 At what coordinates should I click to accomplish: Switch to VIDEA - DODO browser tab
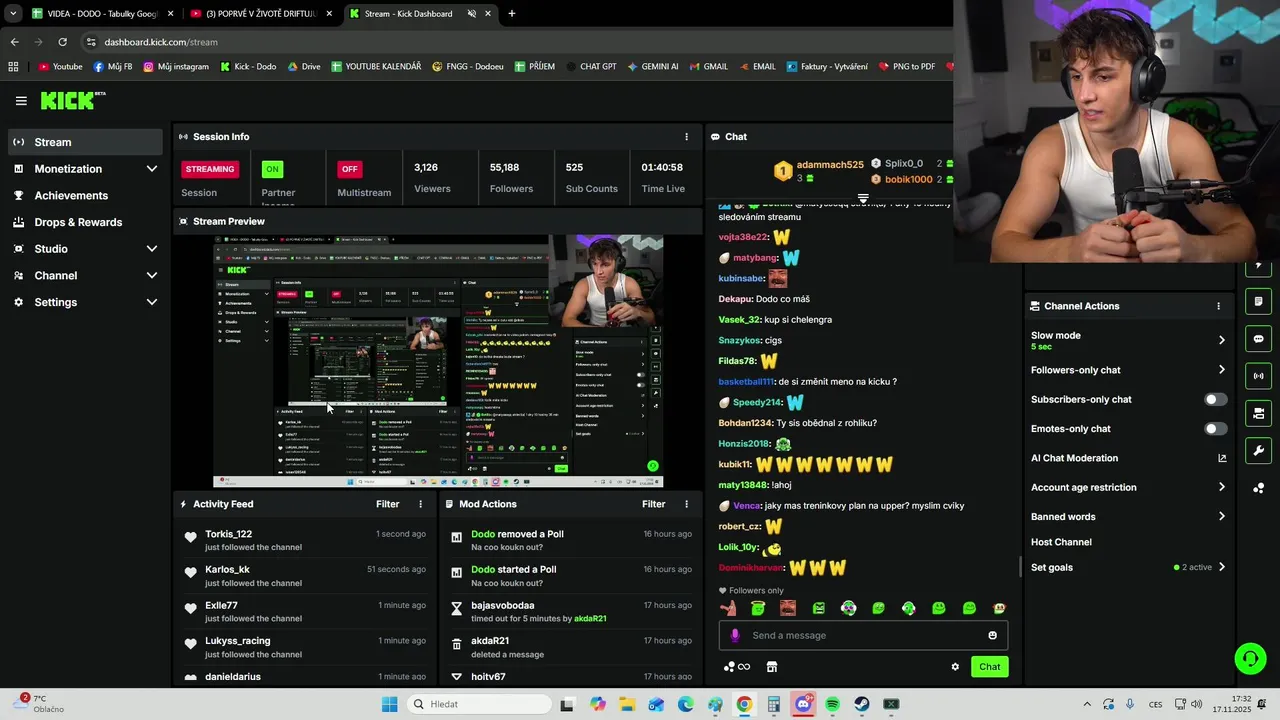tap(102, 14)
